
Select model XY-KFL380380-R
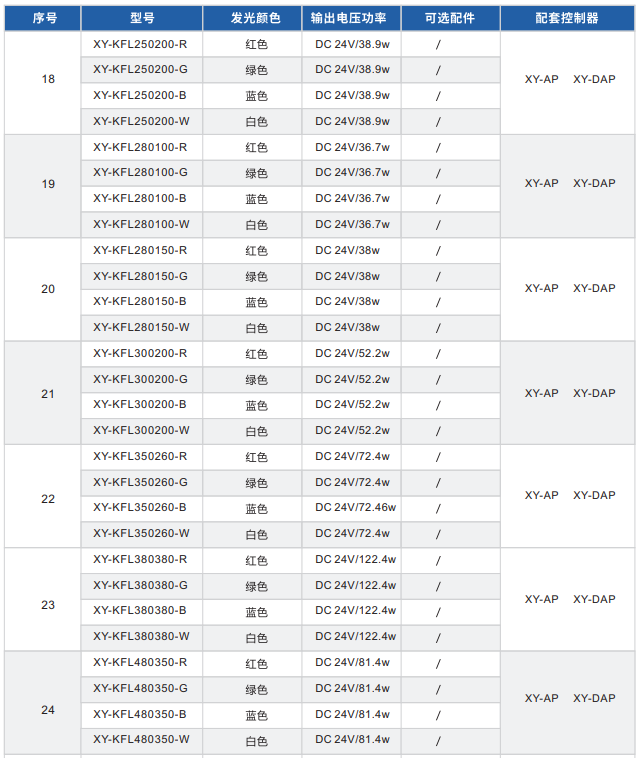coord(141,560)
